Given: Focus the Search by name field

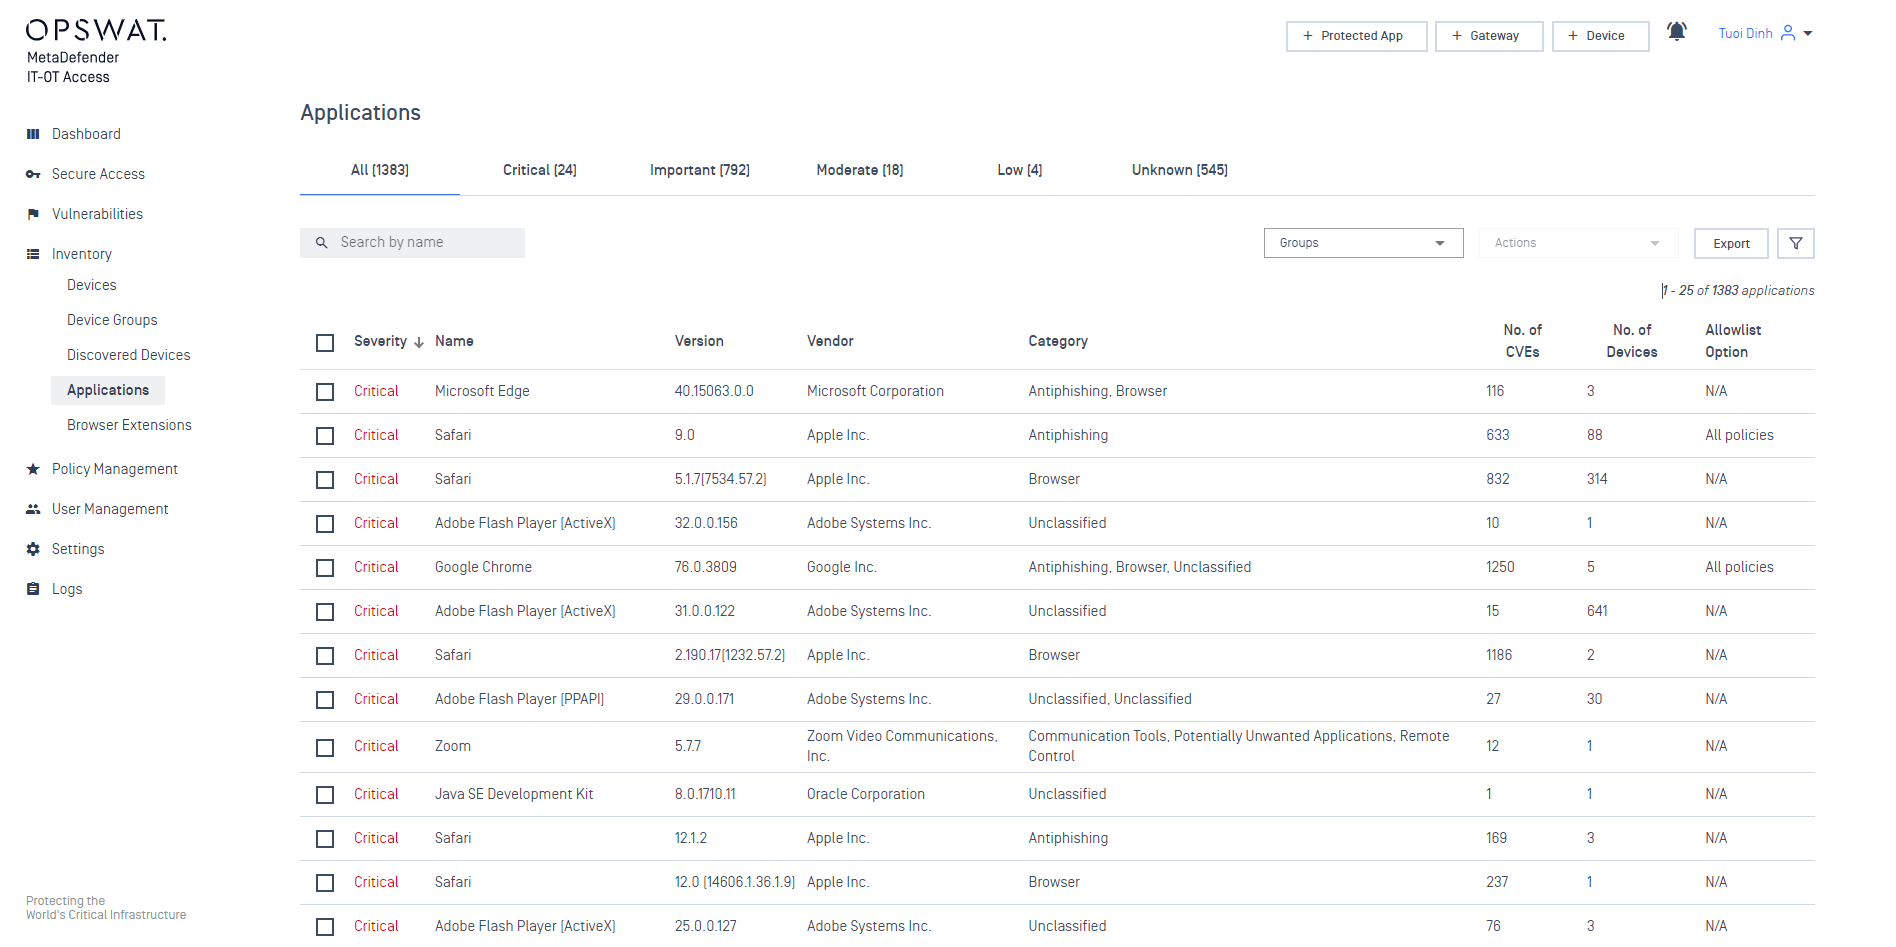Looking at the screenshot, I should (412, 243).
